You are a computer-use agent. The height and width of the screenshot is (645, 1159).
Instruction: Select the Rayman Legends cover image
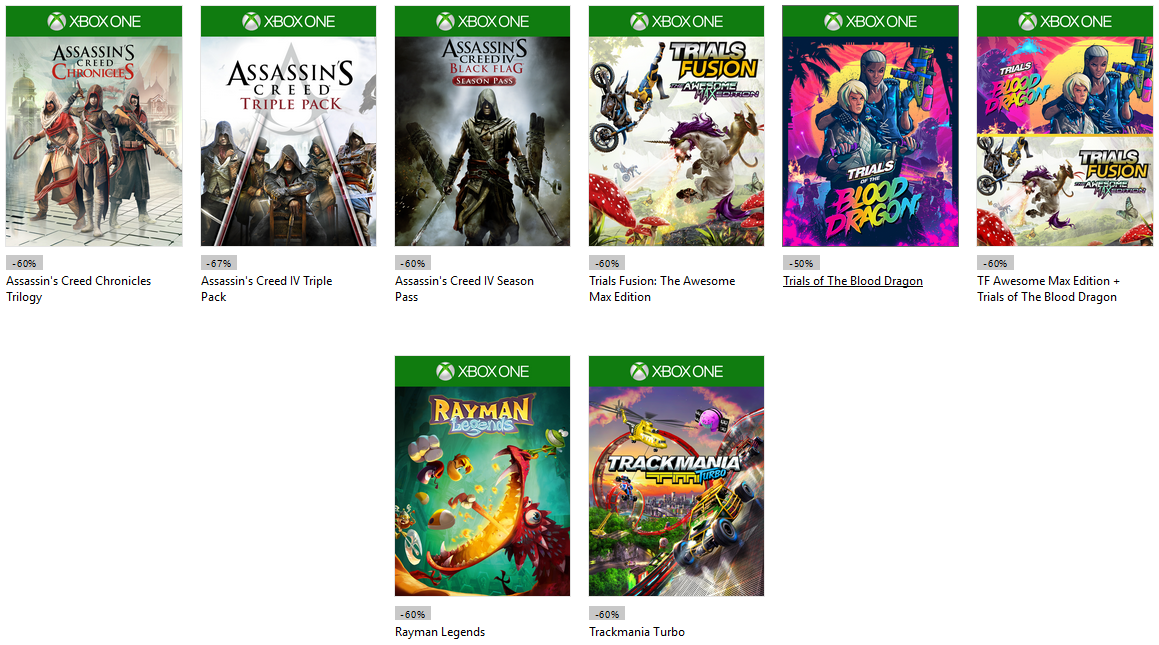point(482,490)
